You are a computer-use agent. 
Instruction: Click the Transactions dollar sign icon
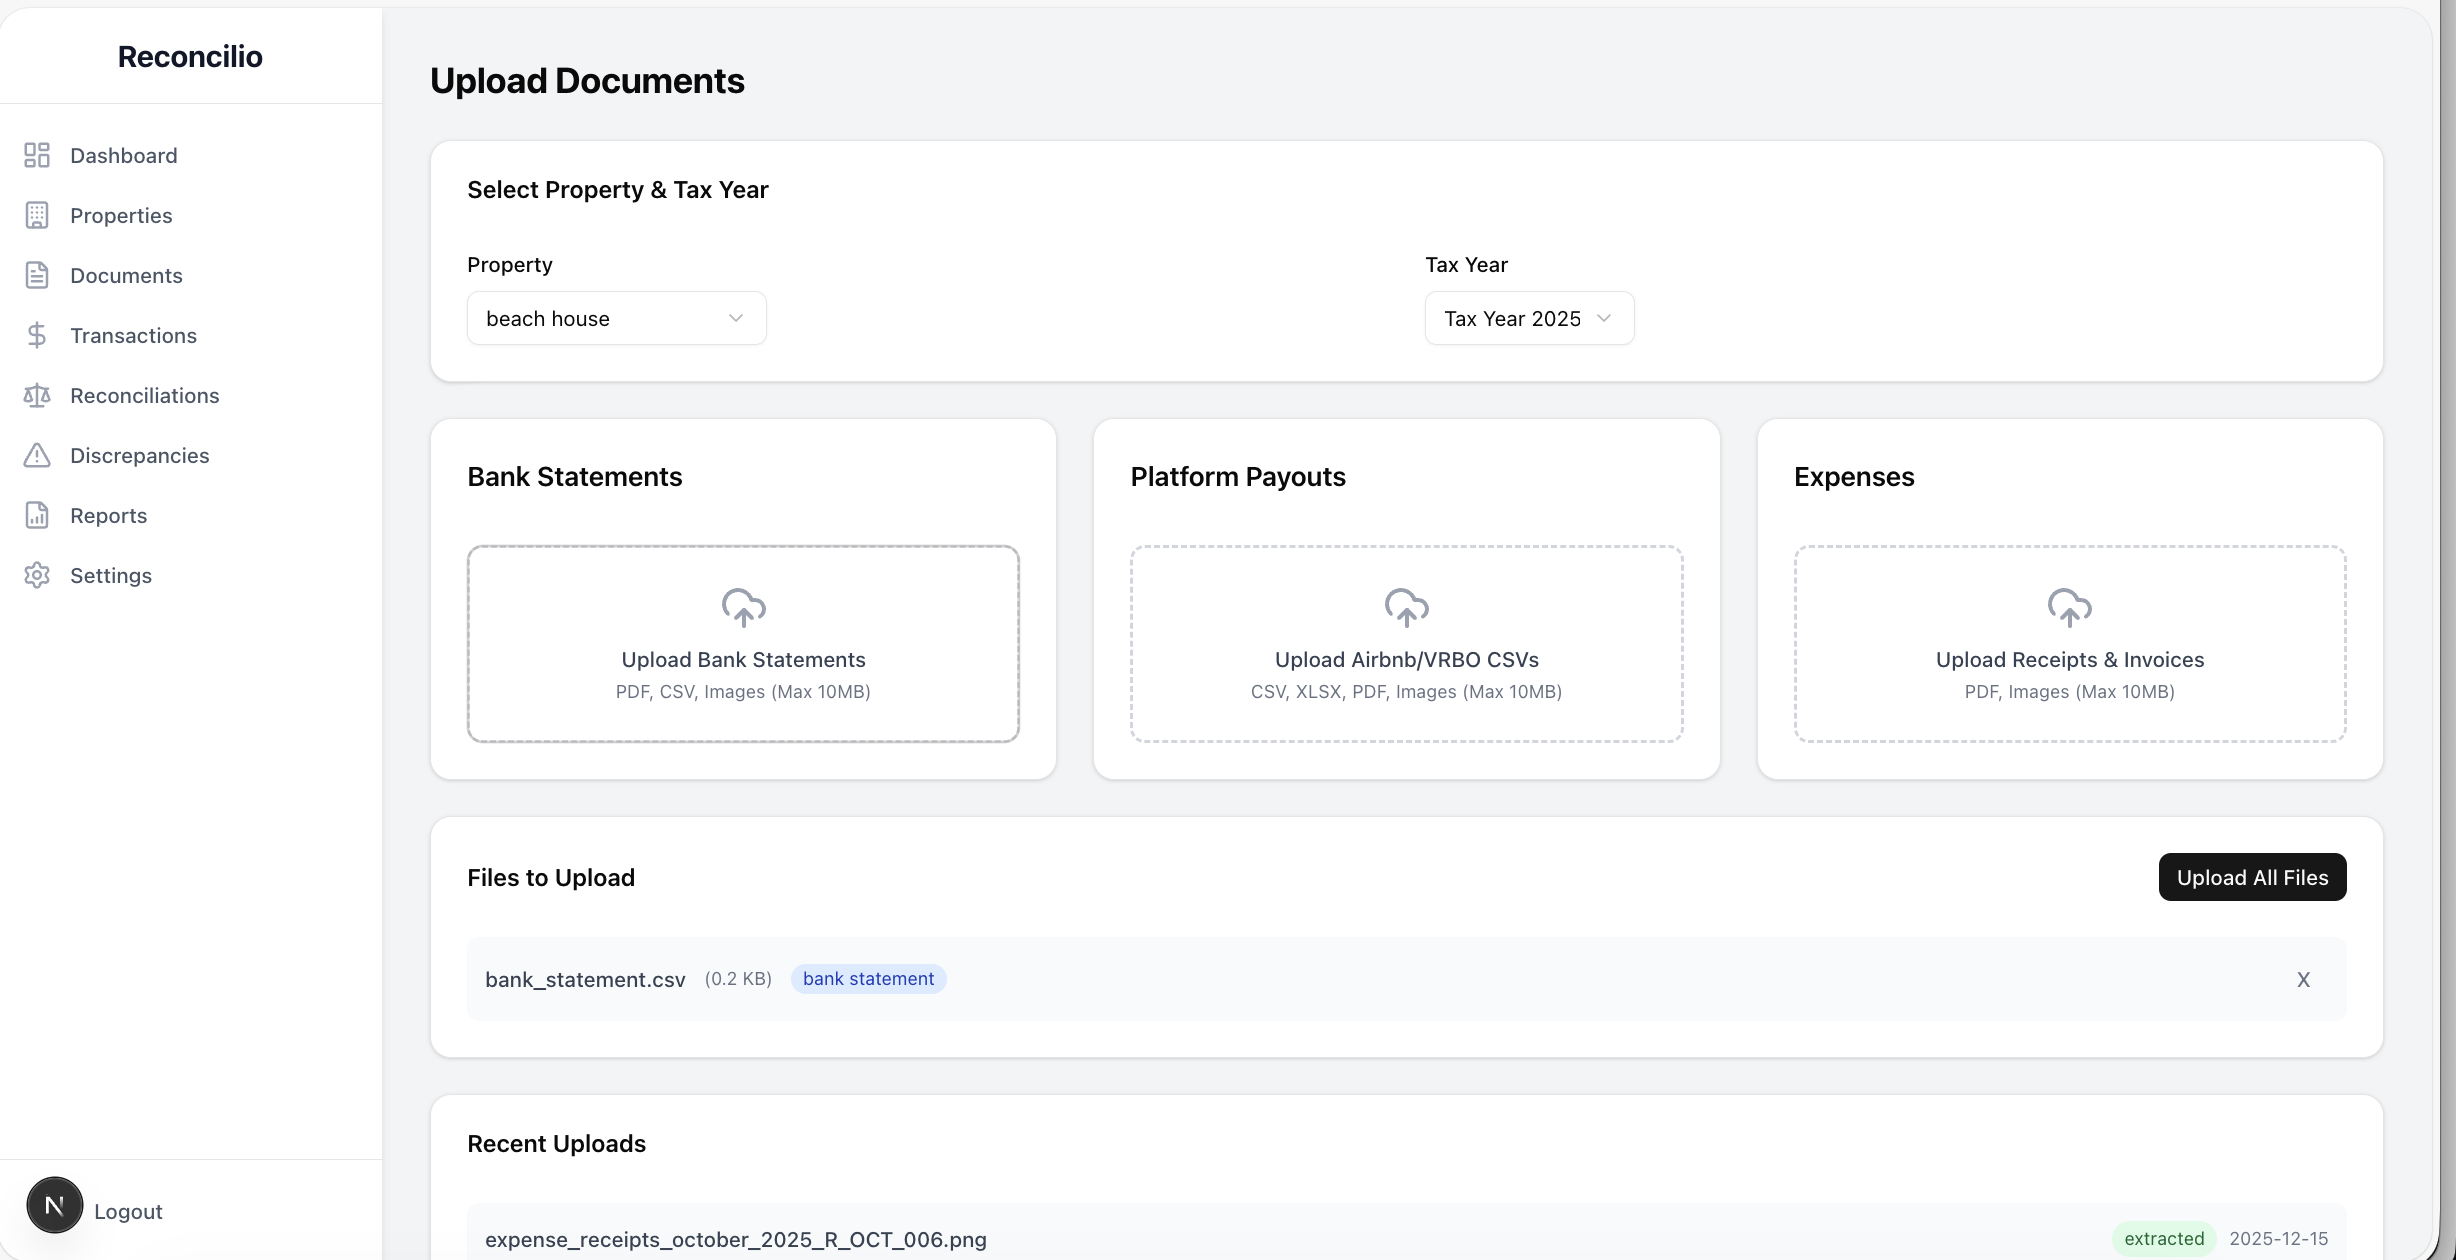pos(37,335)
